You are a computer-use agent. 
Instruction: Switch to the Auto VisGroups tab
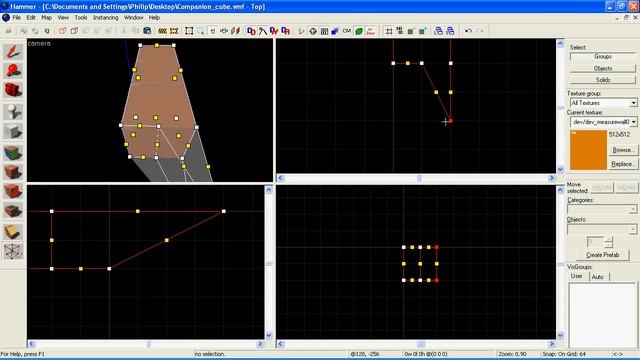598,277
